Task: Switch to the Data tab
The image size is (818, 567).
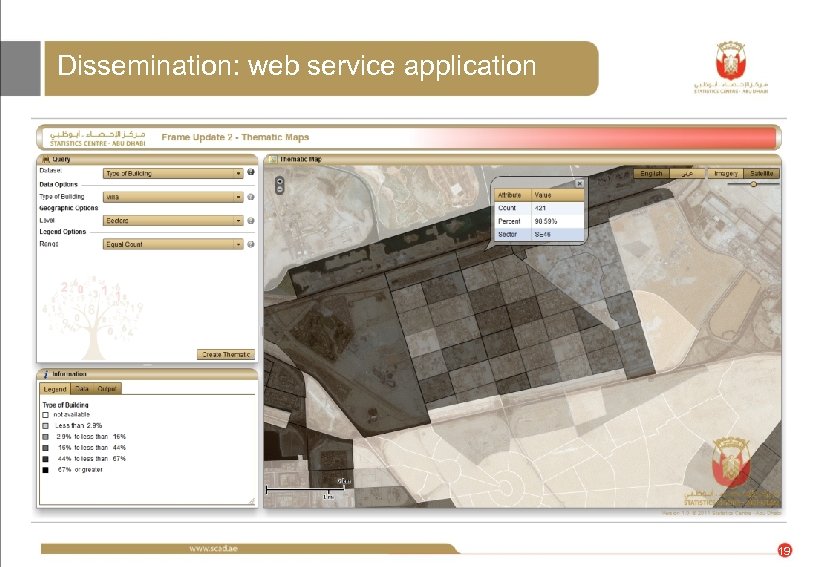Action: (x=81, y=389)
